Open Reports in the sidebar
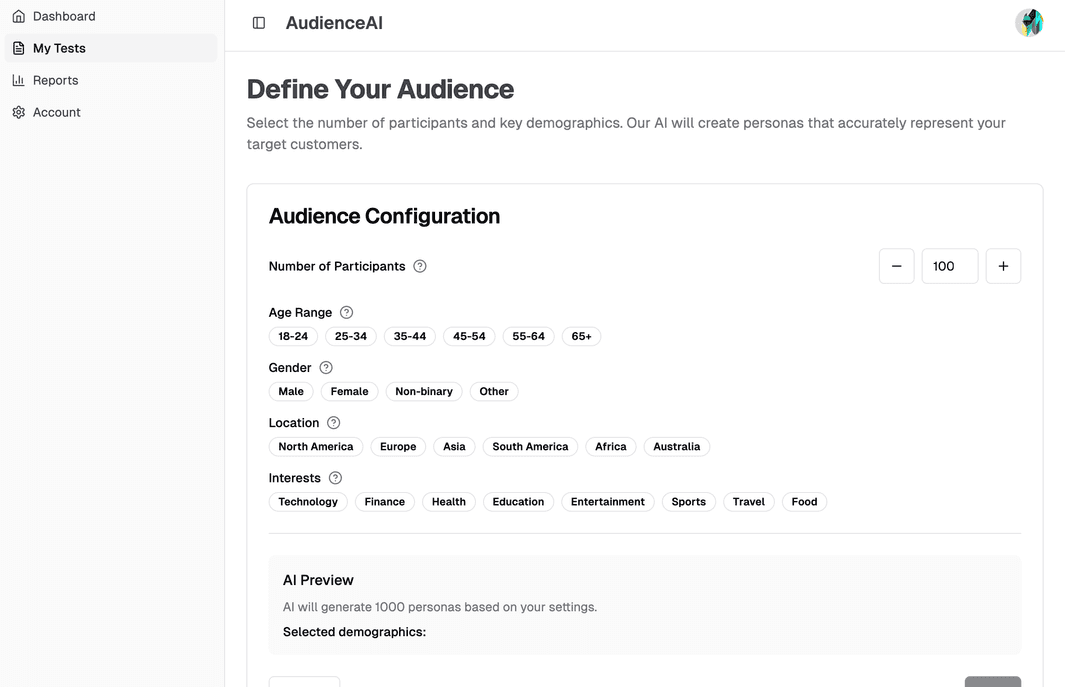1080x687 pixels. 111,80
